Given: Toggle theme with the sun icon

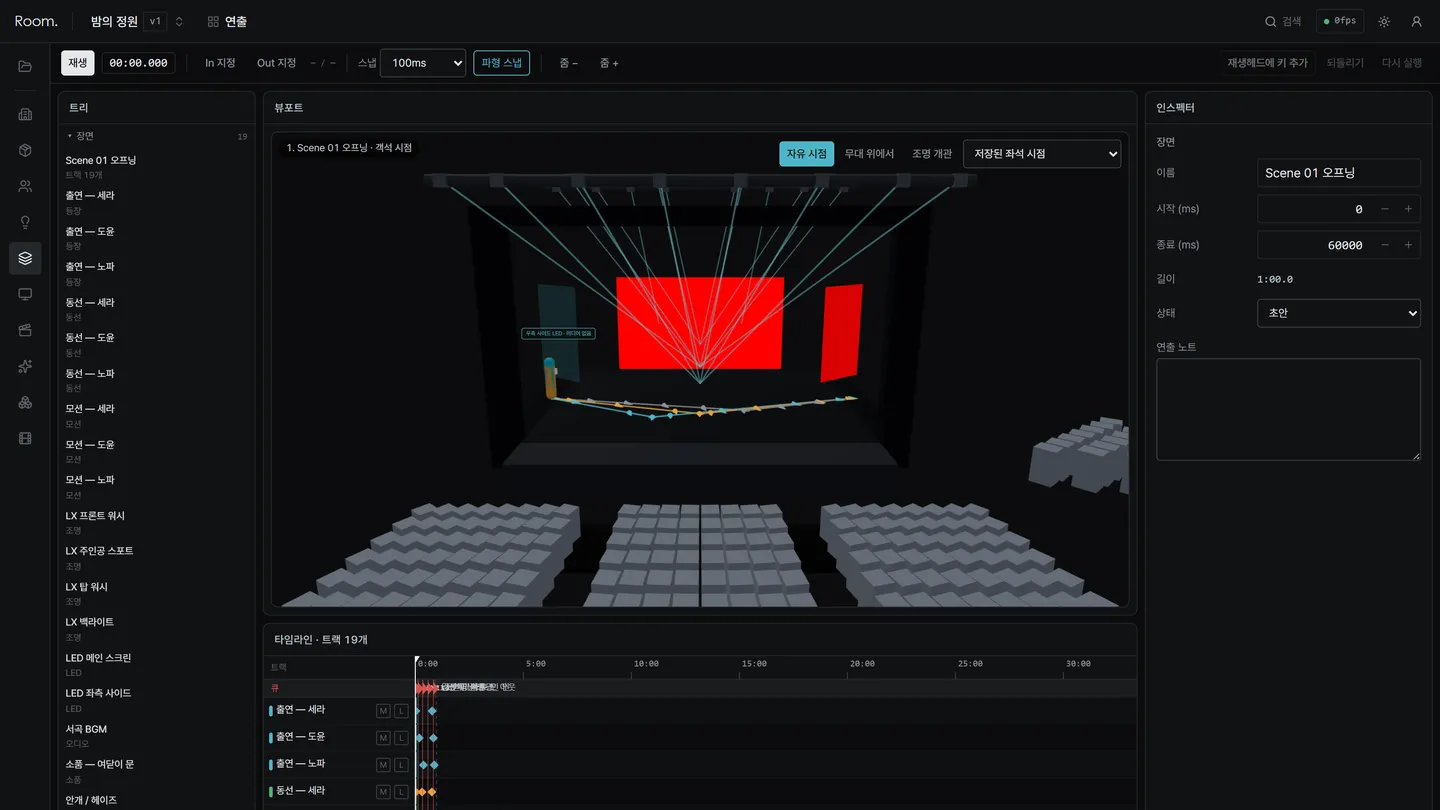Looking at the screenshot, I should (1384, 21).
